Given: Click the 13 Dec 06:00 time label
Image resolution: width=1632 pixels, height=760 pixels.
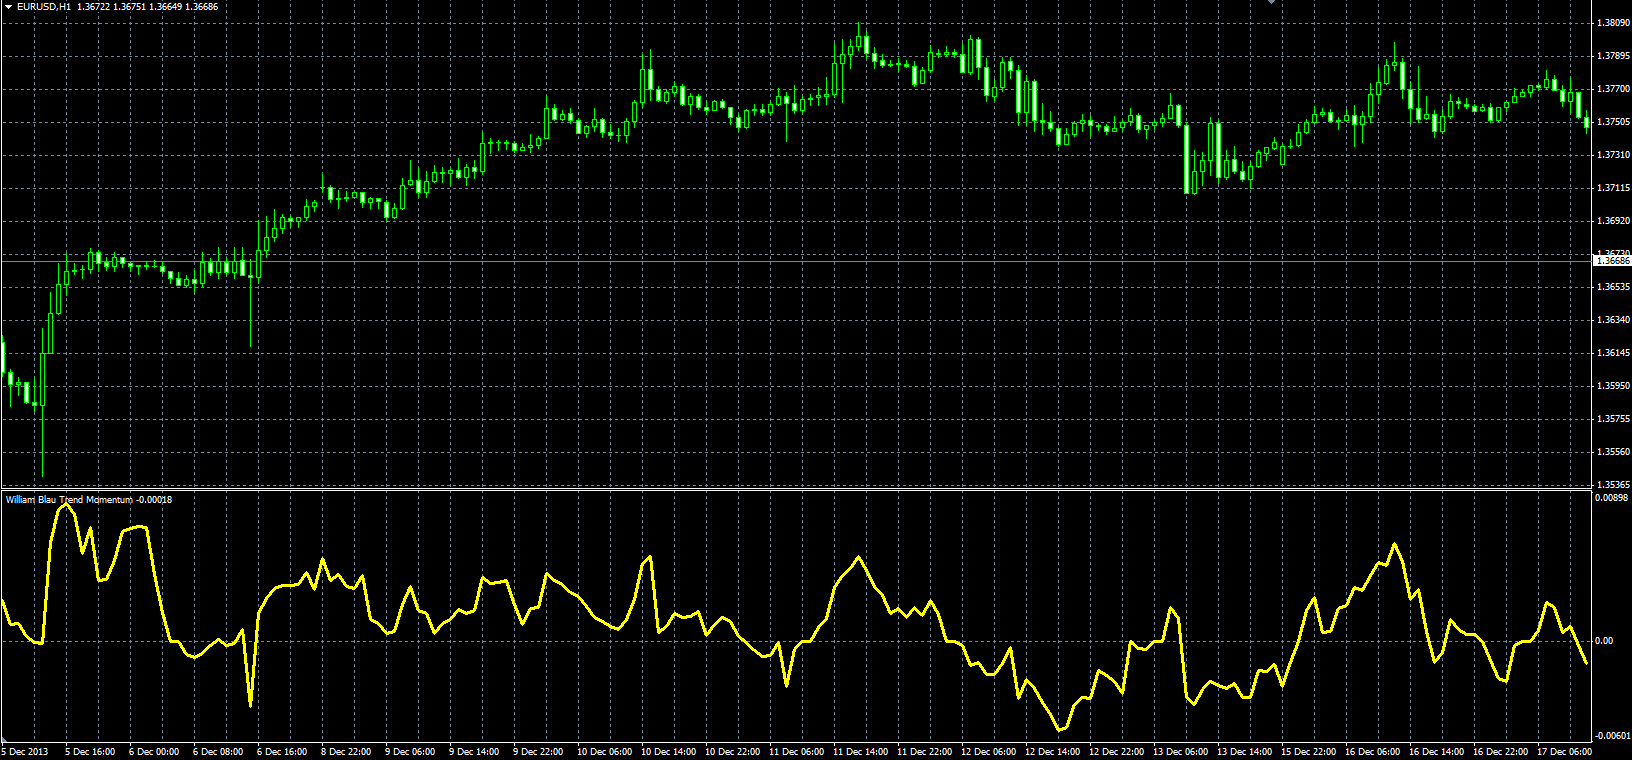Looking at the screenshot, I should [x=1181, y=752].
